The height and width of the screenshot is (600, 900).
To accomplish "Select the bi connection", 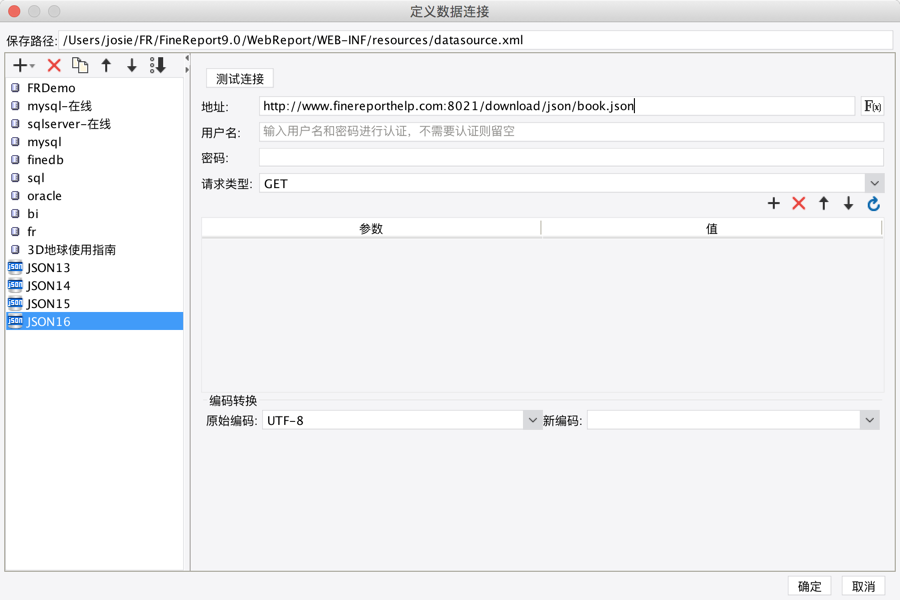I will [94, 214].
